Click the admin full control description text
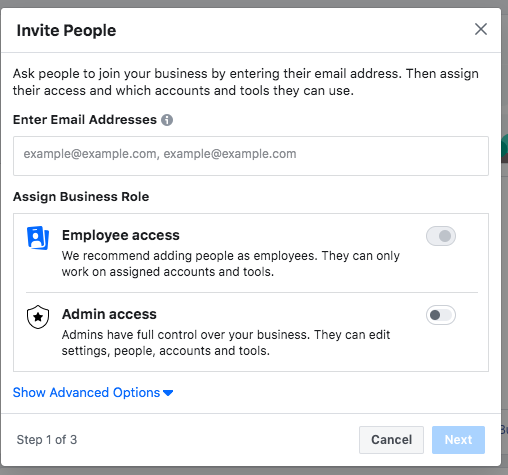This screenshot has height=475, width=508. pyautogui.click(x=226, y=343)
